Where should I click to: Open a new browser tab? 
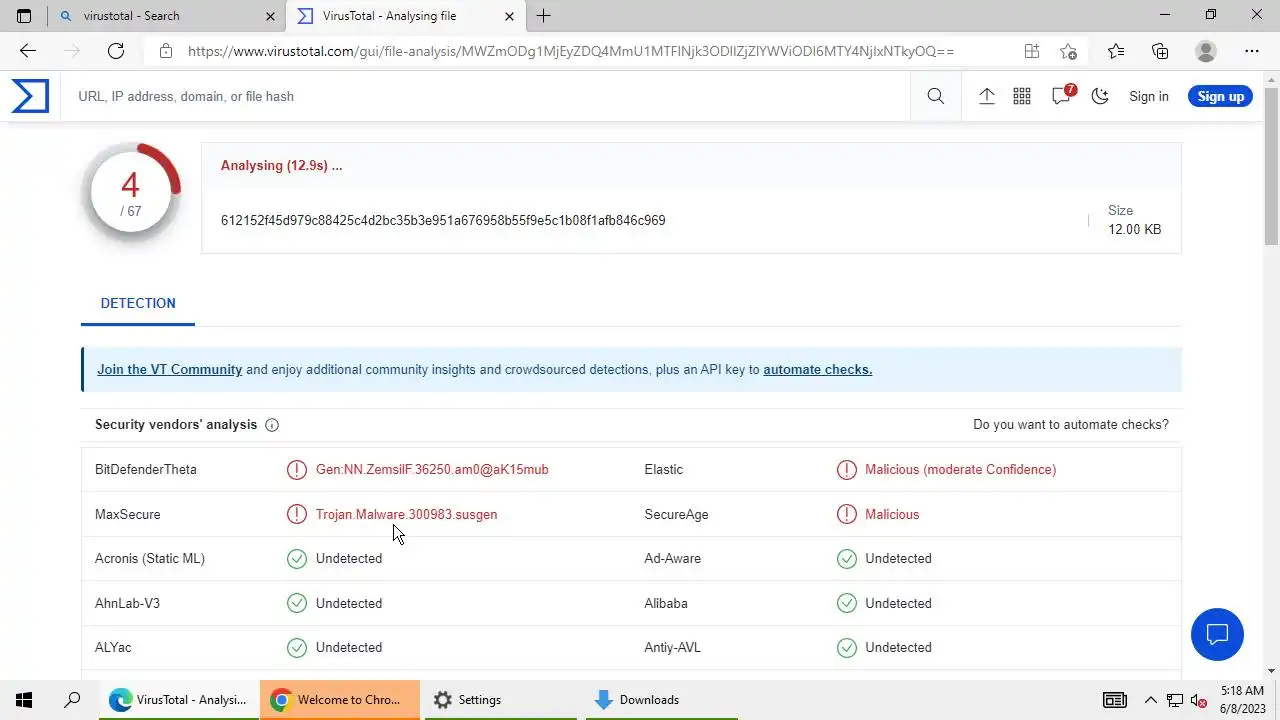click(x=543, y=16)
